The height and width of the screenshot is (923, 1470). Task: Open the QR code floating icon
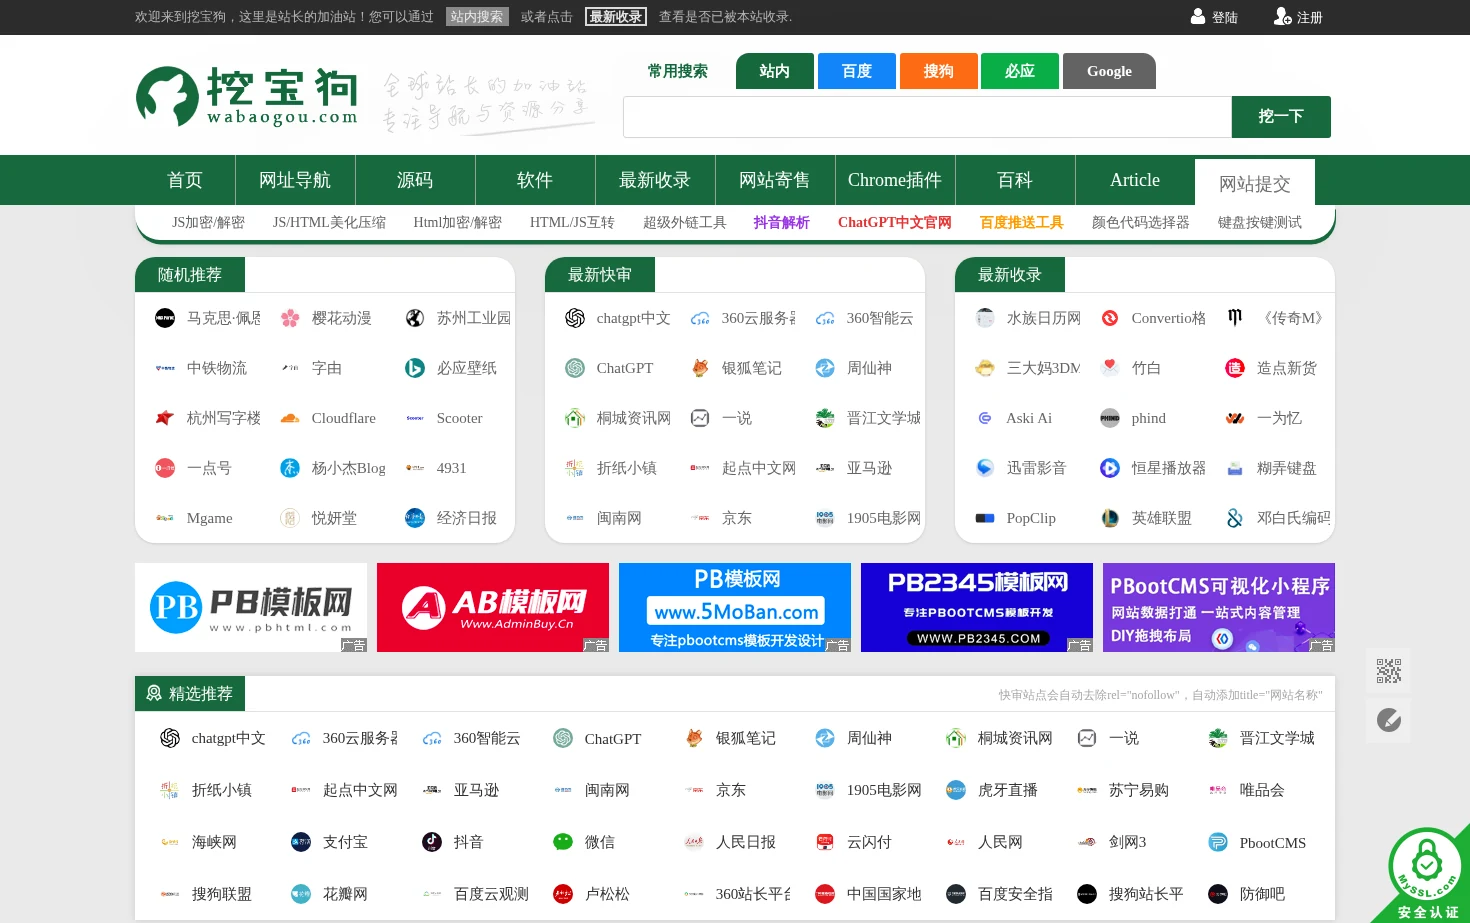(x=1389, y=671)
